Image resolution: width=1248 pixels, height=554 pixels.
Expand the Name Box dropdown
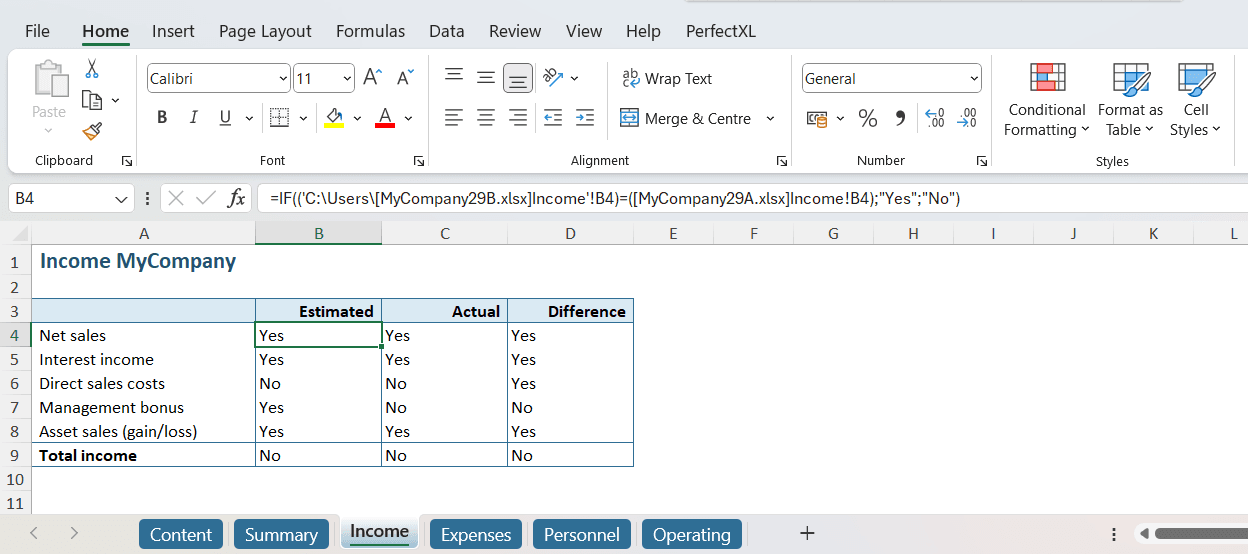122,199
